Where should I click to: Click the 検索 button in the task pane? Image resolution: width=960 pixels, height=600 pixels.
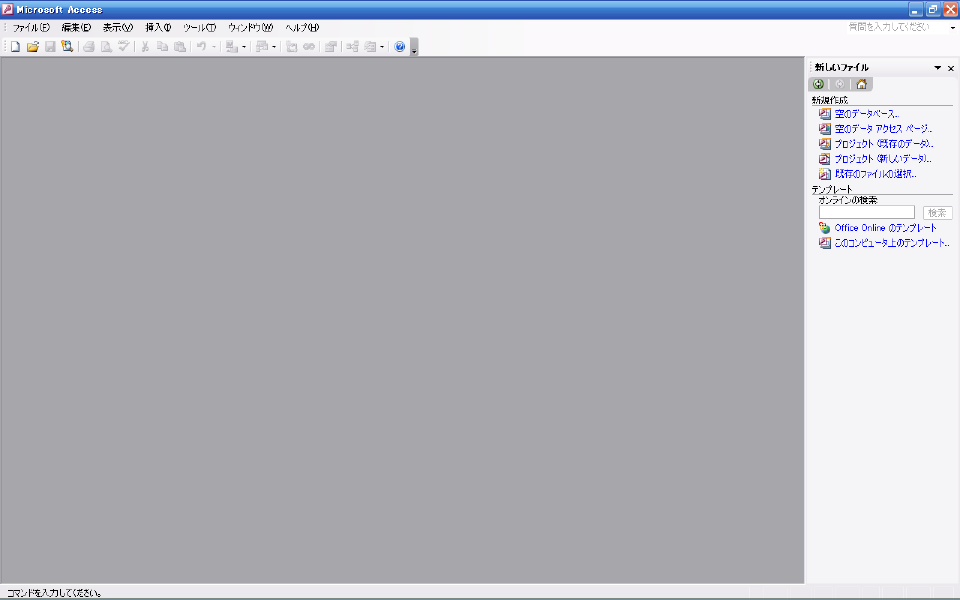(x=937, y=212)
